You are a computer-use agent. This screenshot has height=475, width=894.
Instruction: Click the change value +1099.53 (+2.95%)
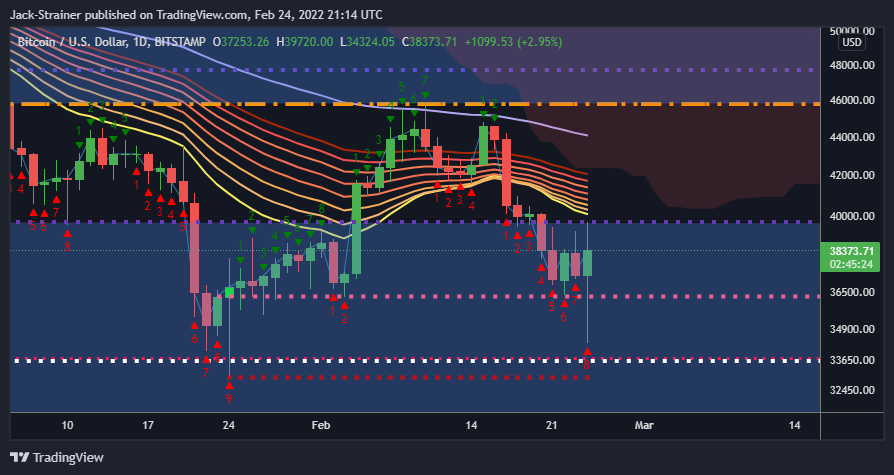(513, 42)
